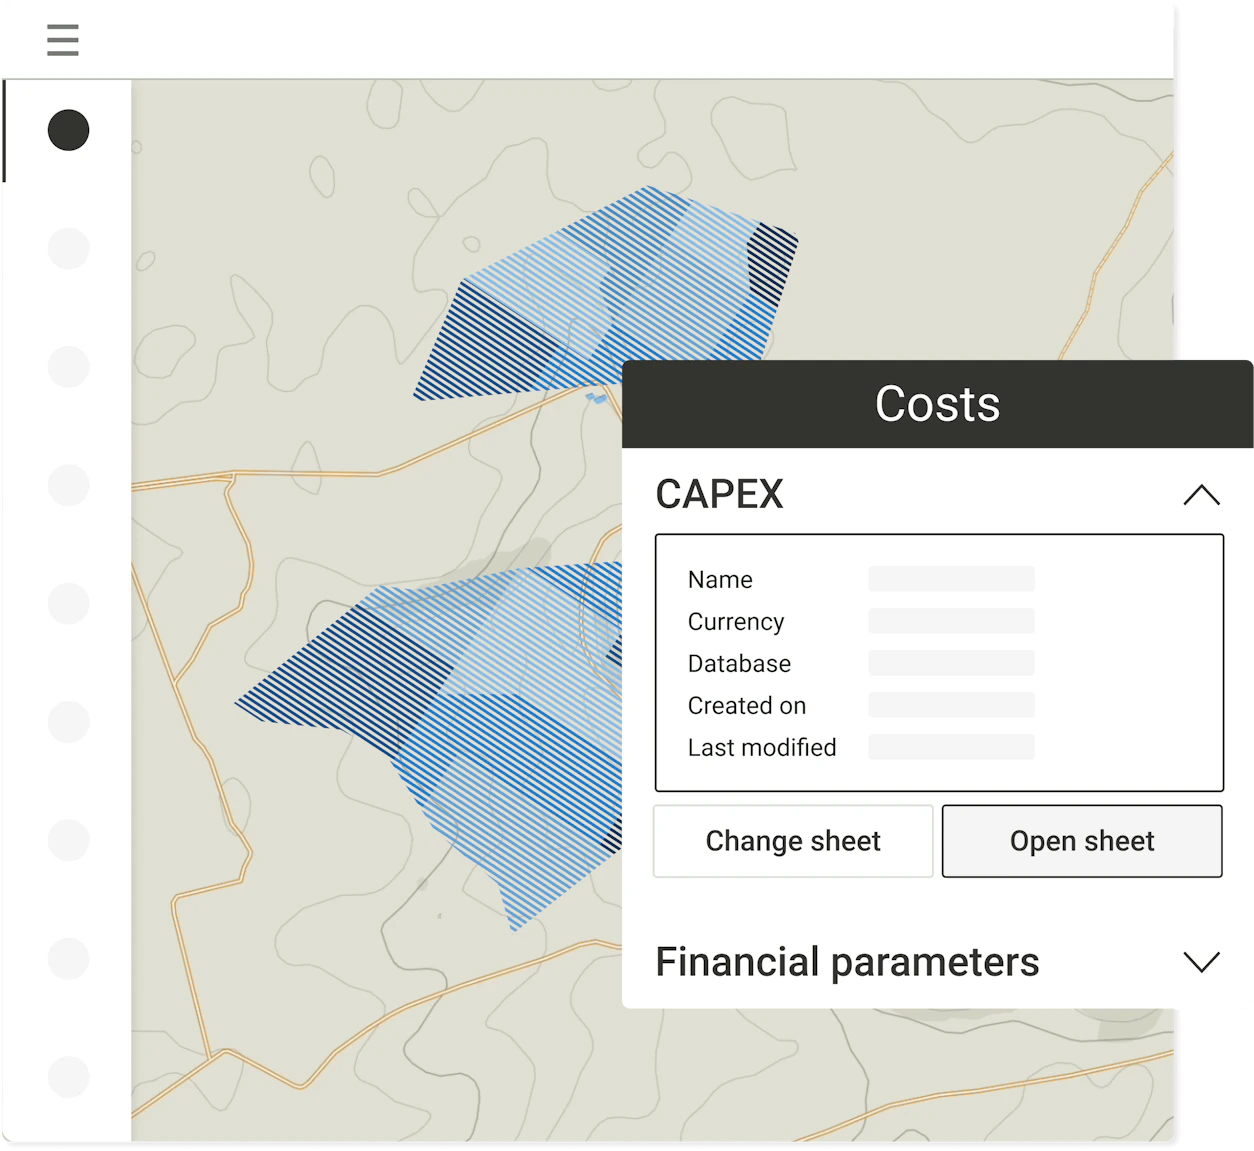
Task: Click the seventh sidebar circle icon
Action: tap(69, 840)
